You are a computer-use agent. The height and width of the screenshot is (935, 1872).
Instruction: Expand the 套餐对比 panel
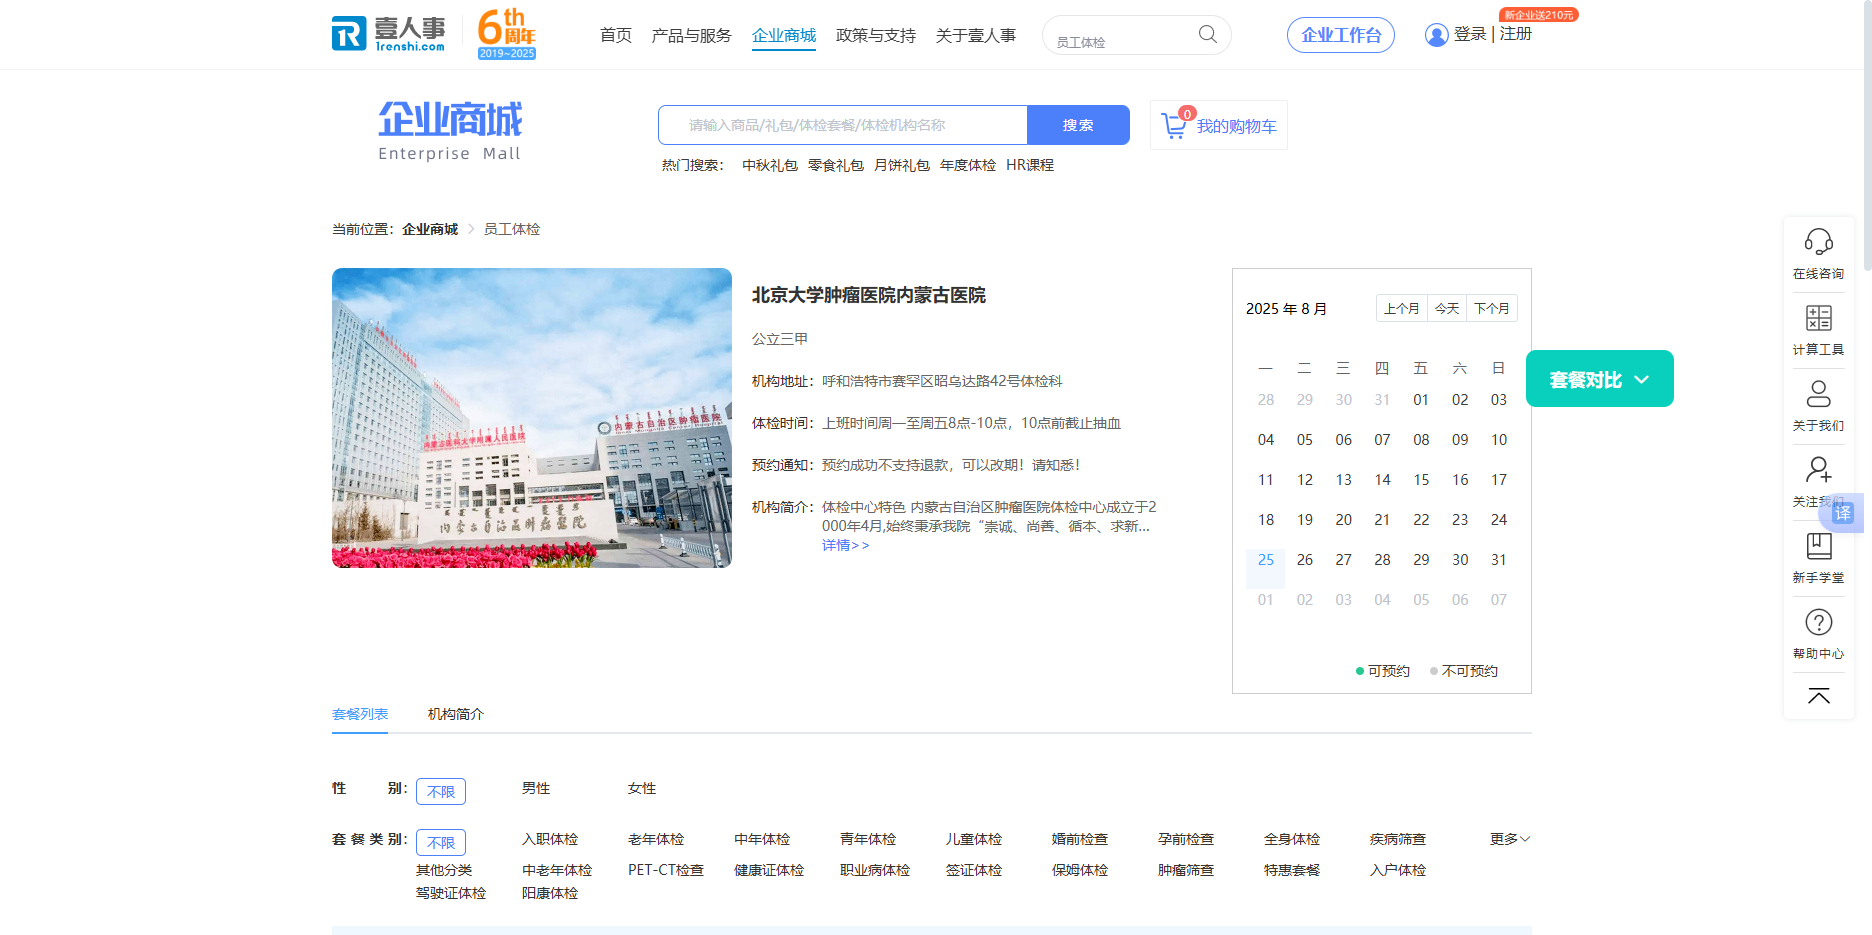(x=1599, y=379)
